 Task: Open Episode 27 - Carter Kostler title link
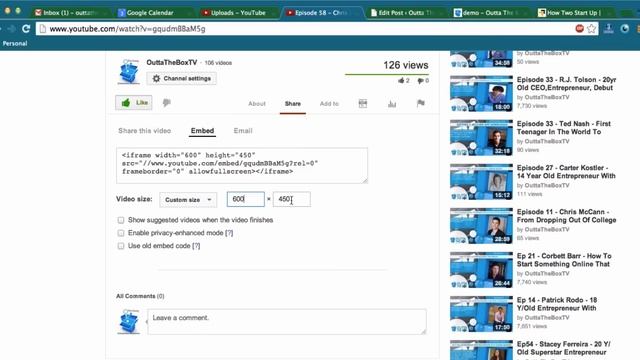click(x=566, y=172)
